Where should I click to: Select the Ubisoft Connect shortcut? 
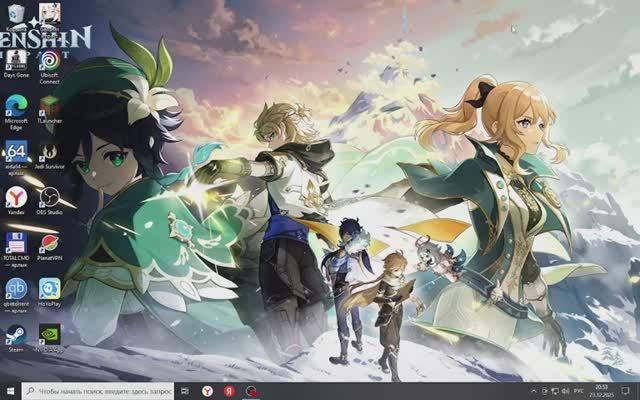click(49, 67)
